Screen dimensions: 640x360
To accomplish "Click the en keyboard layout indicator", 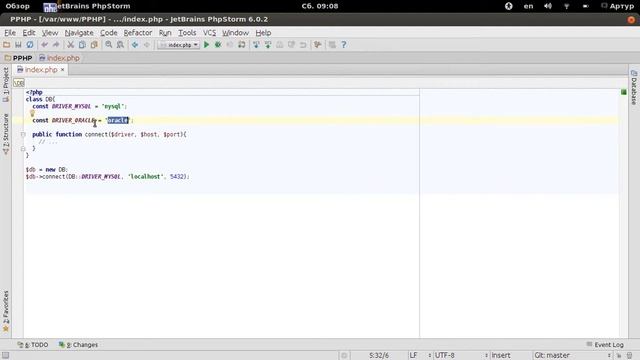I will point(528,6).
